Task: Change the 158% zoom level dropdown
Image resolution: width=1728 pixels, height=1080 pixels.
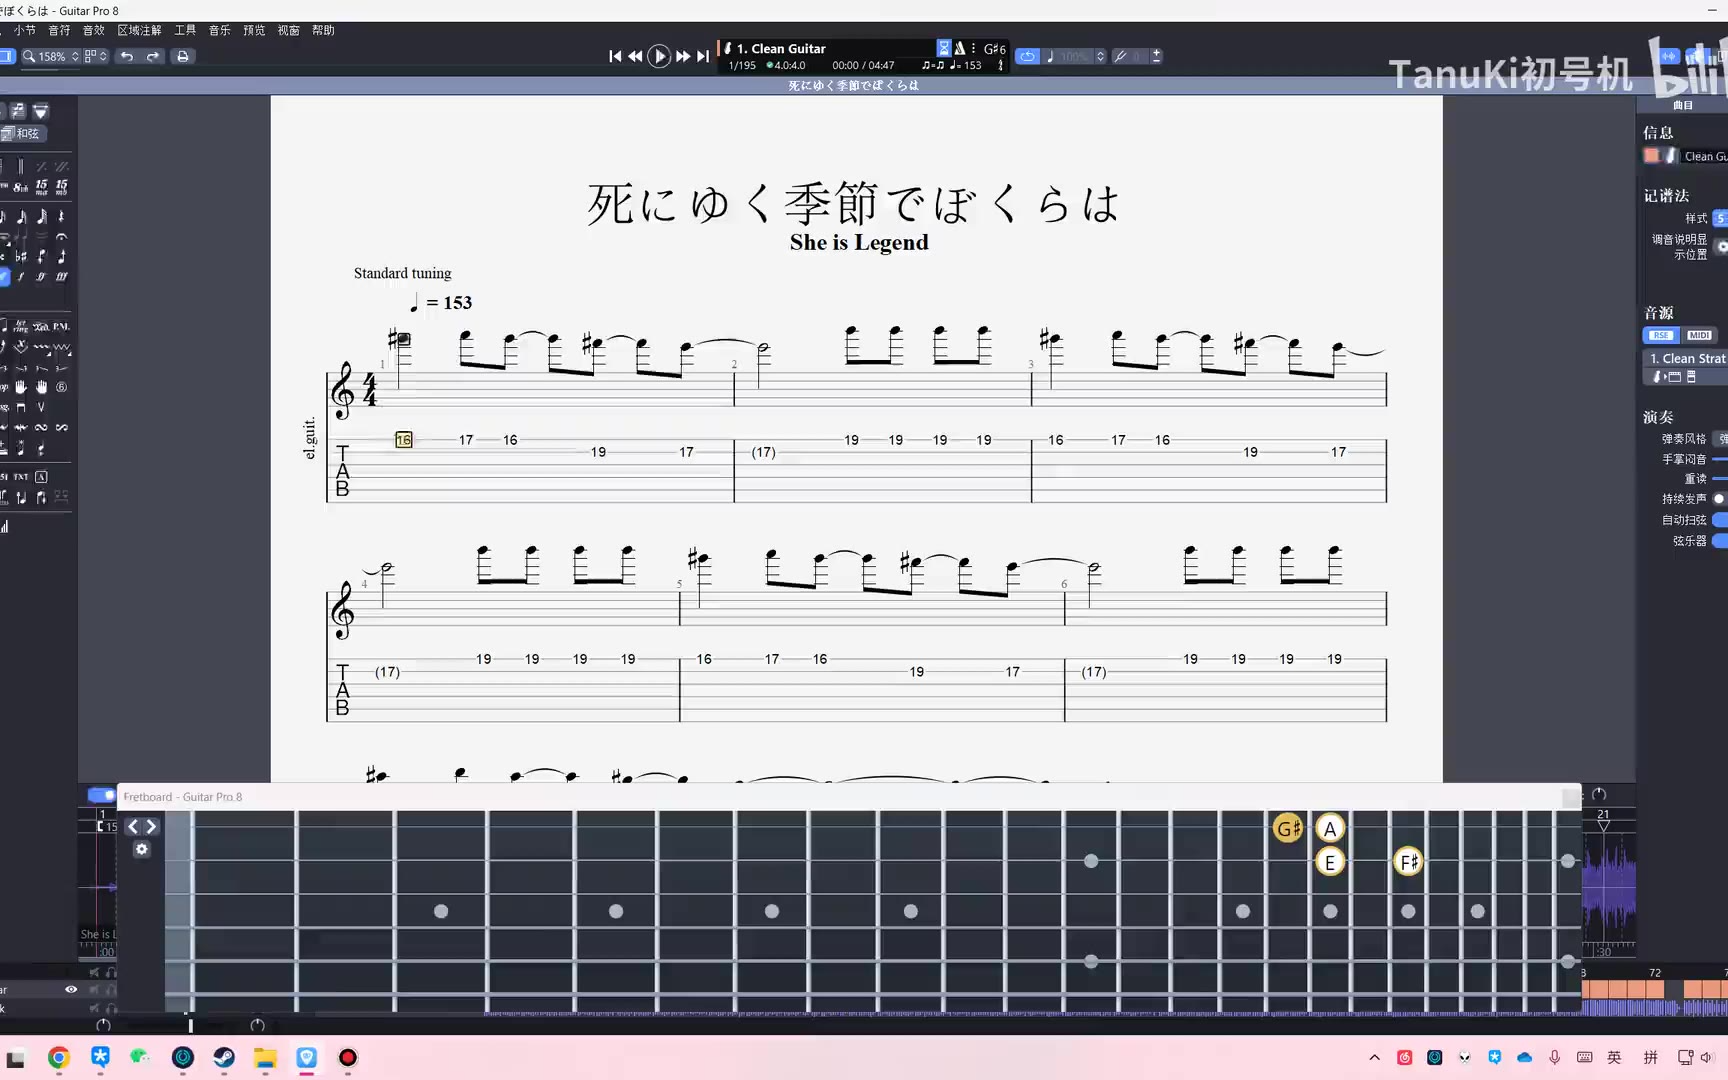Action: [x=51, y=56]
